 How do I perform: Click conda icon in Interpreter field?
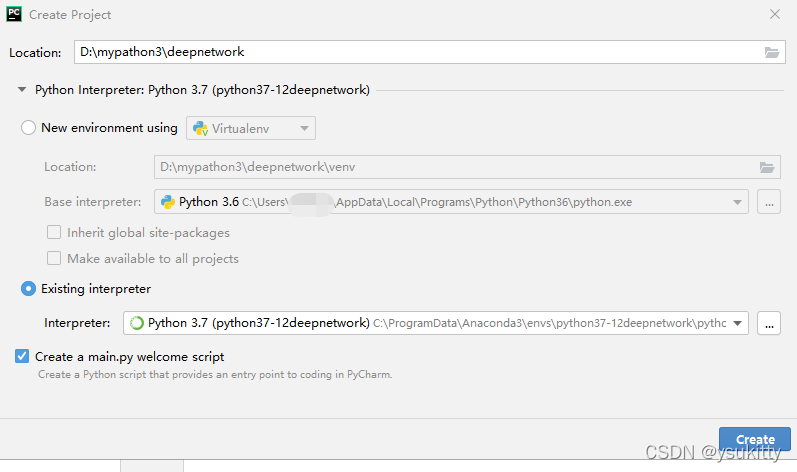coord(137,323)
